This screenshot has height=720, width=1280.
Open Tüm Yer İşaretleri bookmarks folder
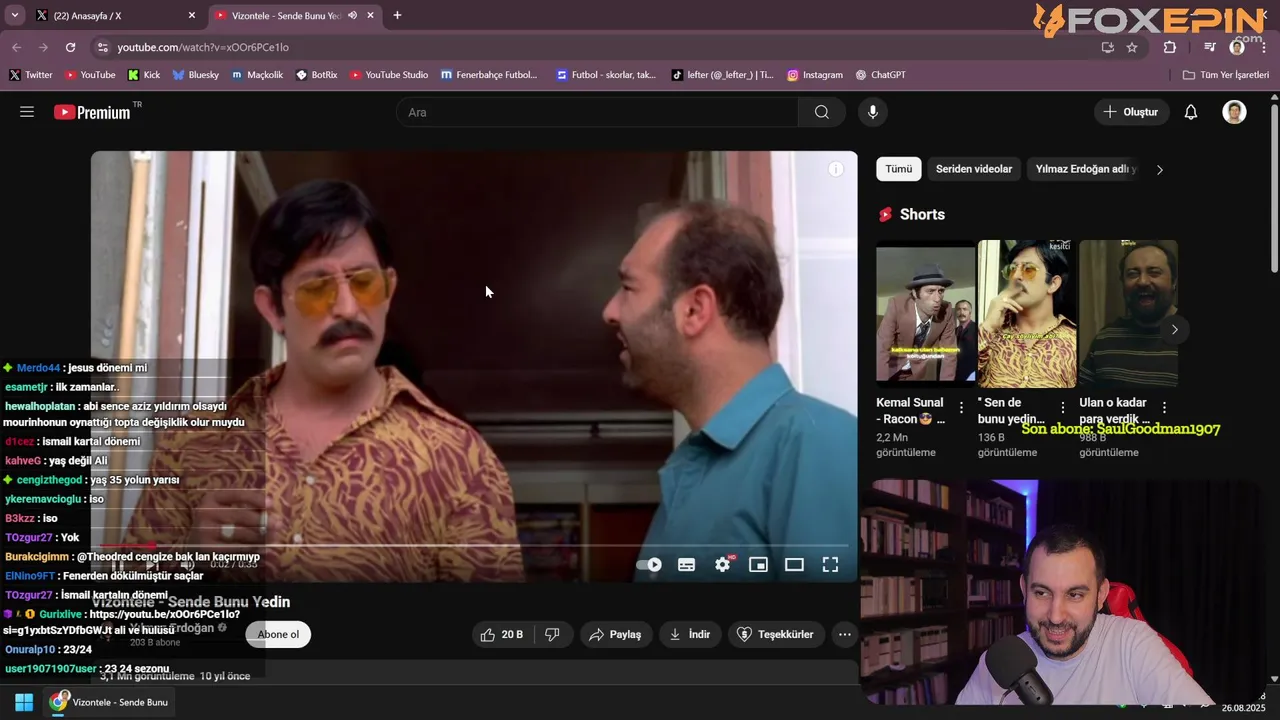[x=1225, y=75]
